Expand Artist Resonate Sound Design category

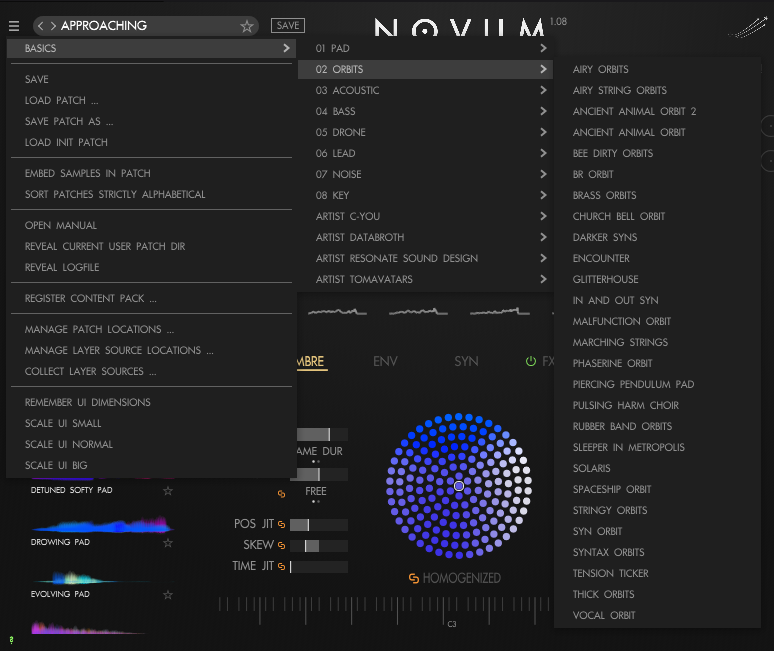[x=426, y=258]
